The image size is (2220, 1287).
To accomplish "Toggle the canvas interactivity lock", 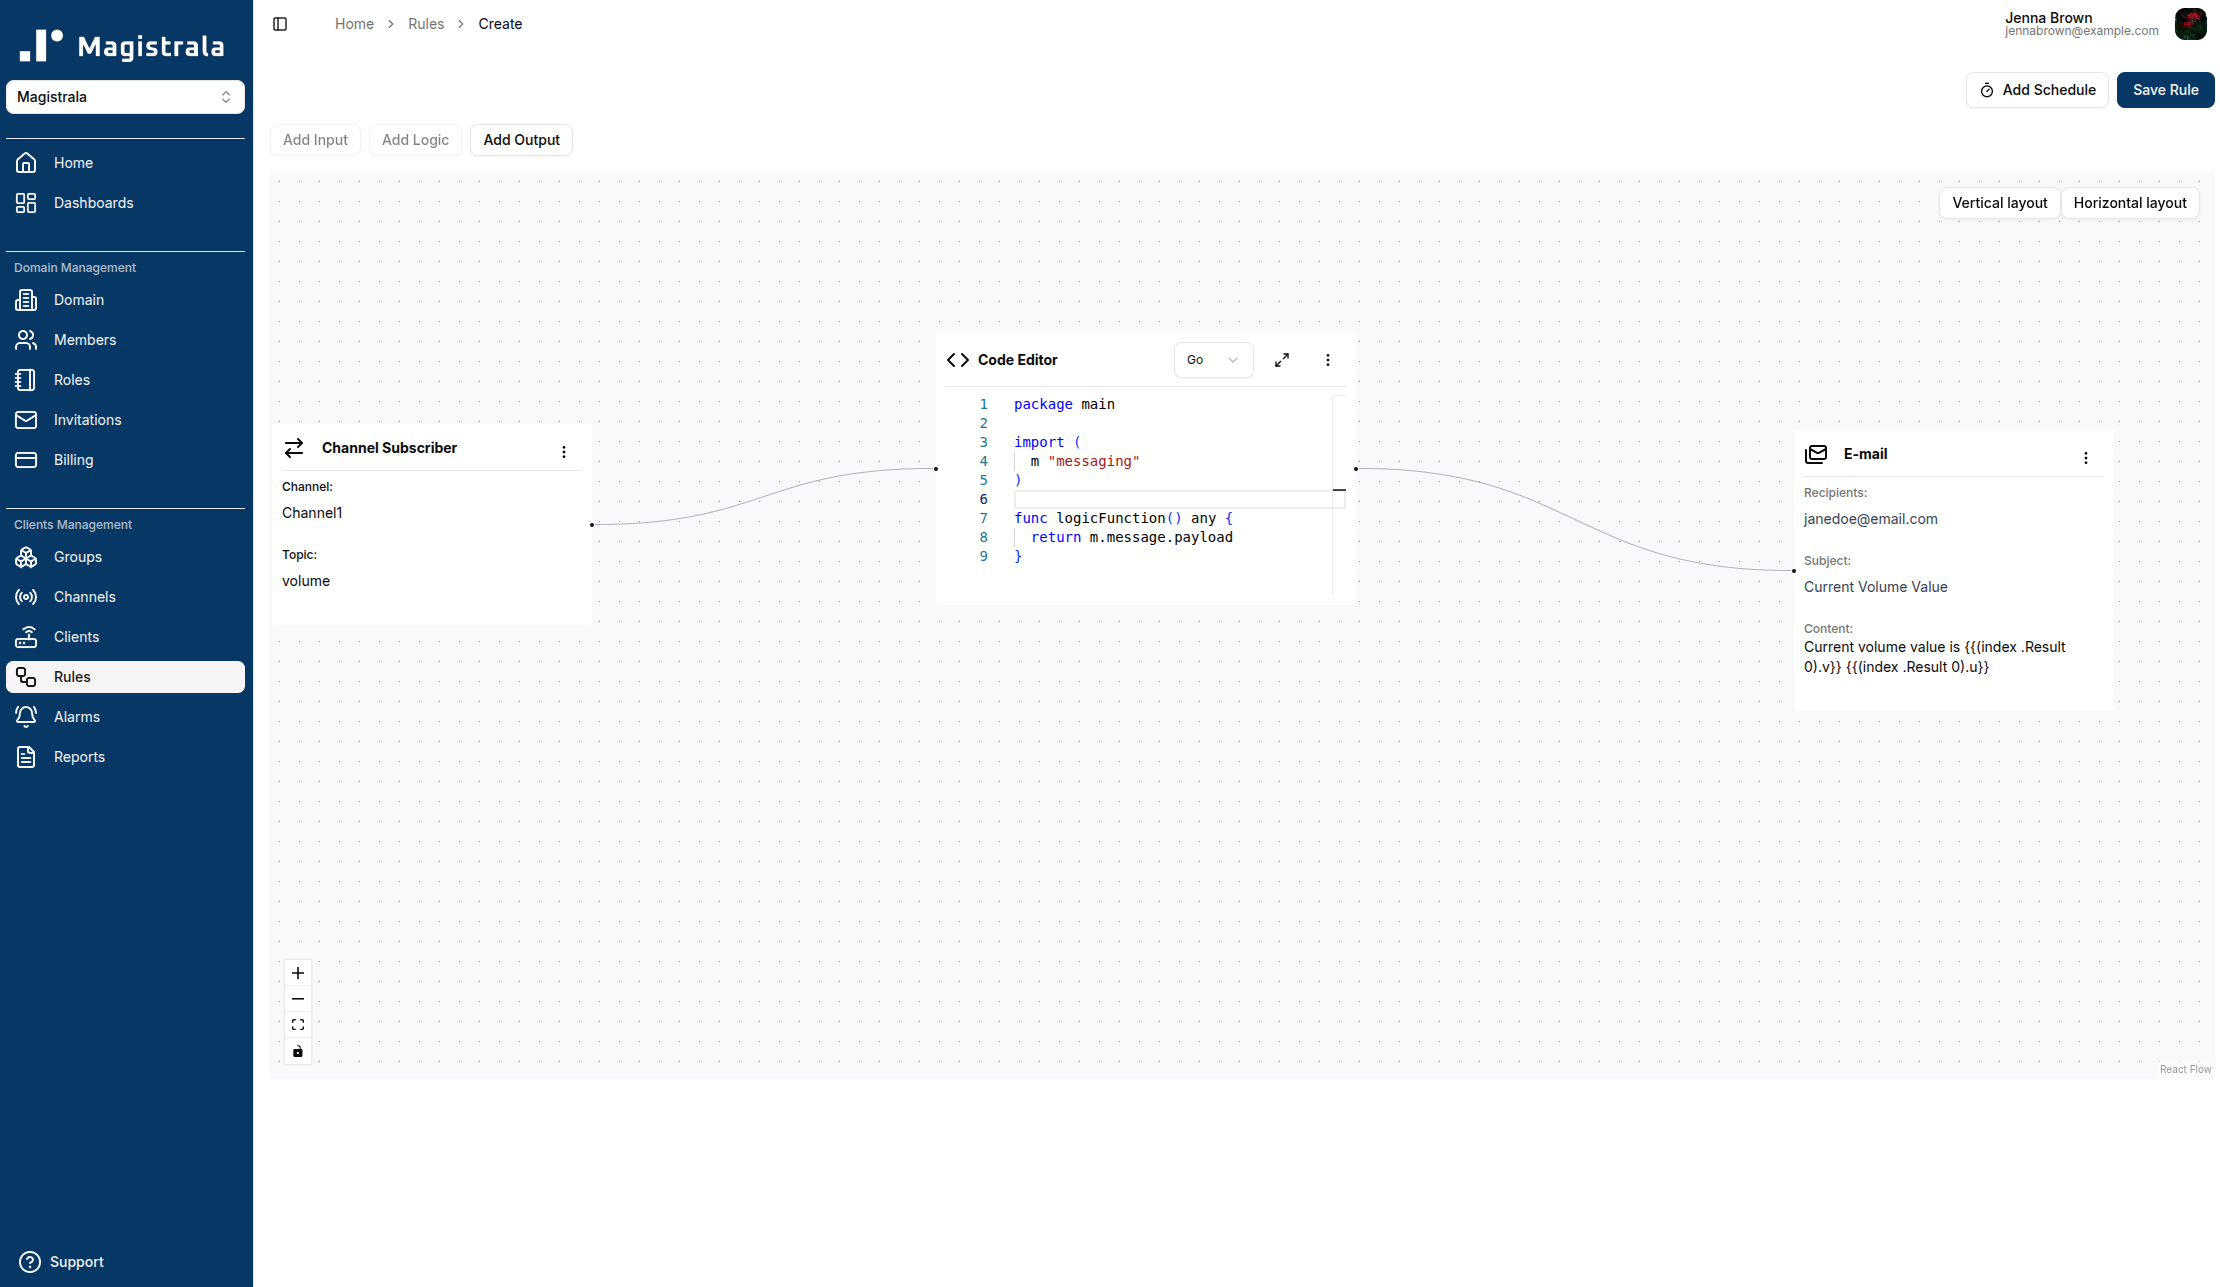I will pos(297,1051).
